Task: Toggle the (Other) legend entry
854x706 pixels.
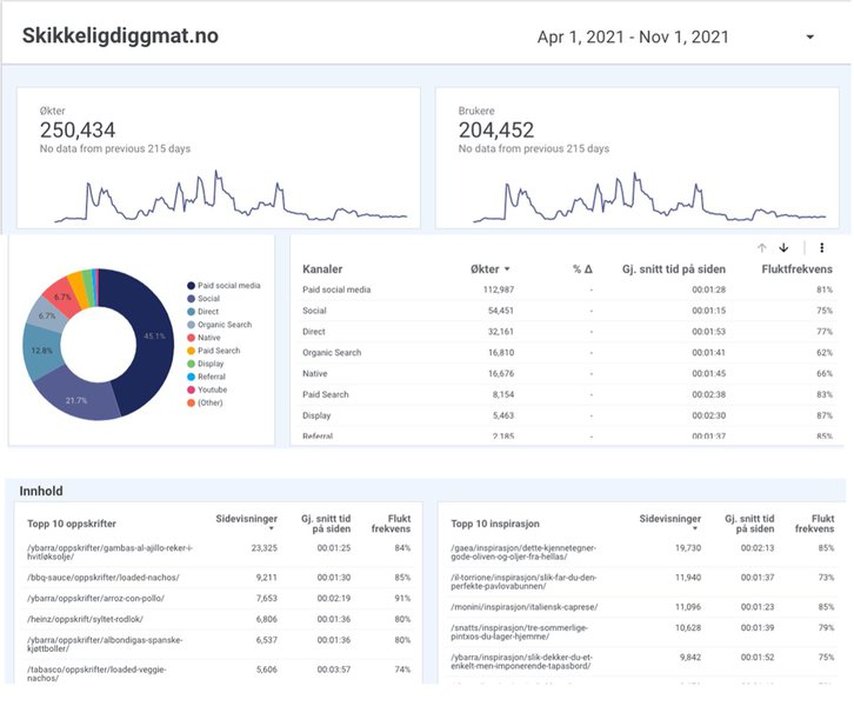Action: point(208,402)
